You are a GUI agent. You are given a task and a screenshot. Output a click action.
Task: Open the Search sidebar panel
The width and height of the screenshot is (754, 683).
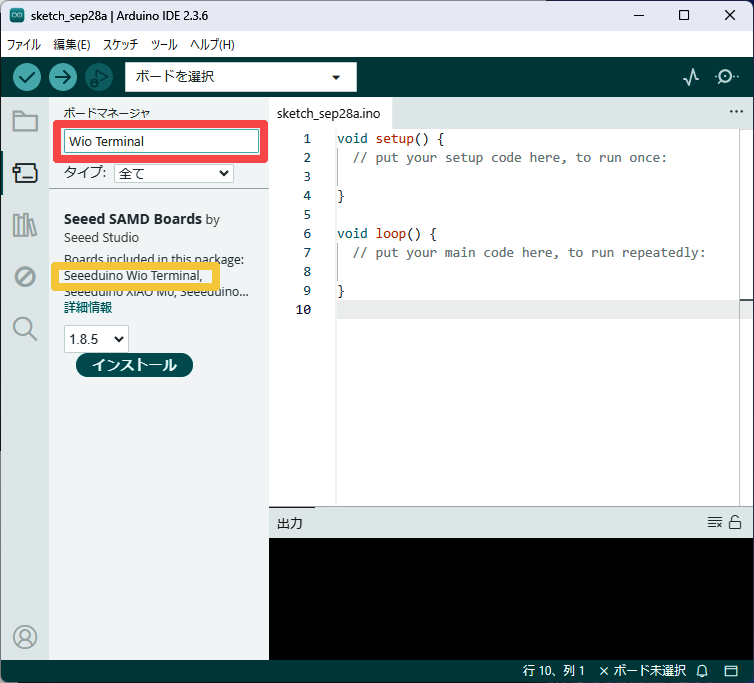click(25, 328)
